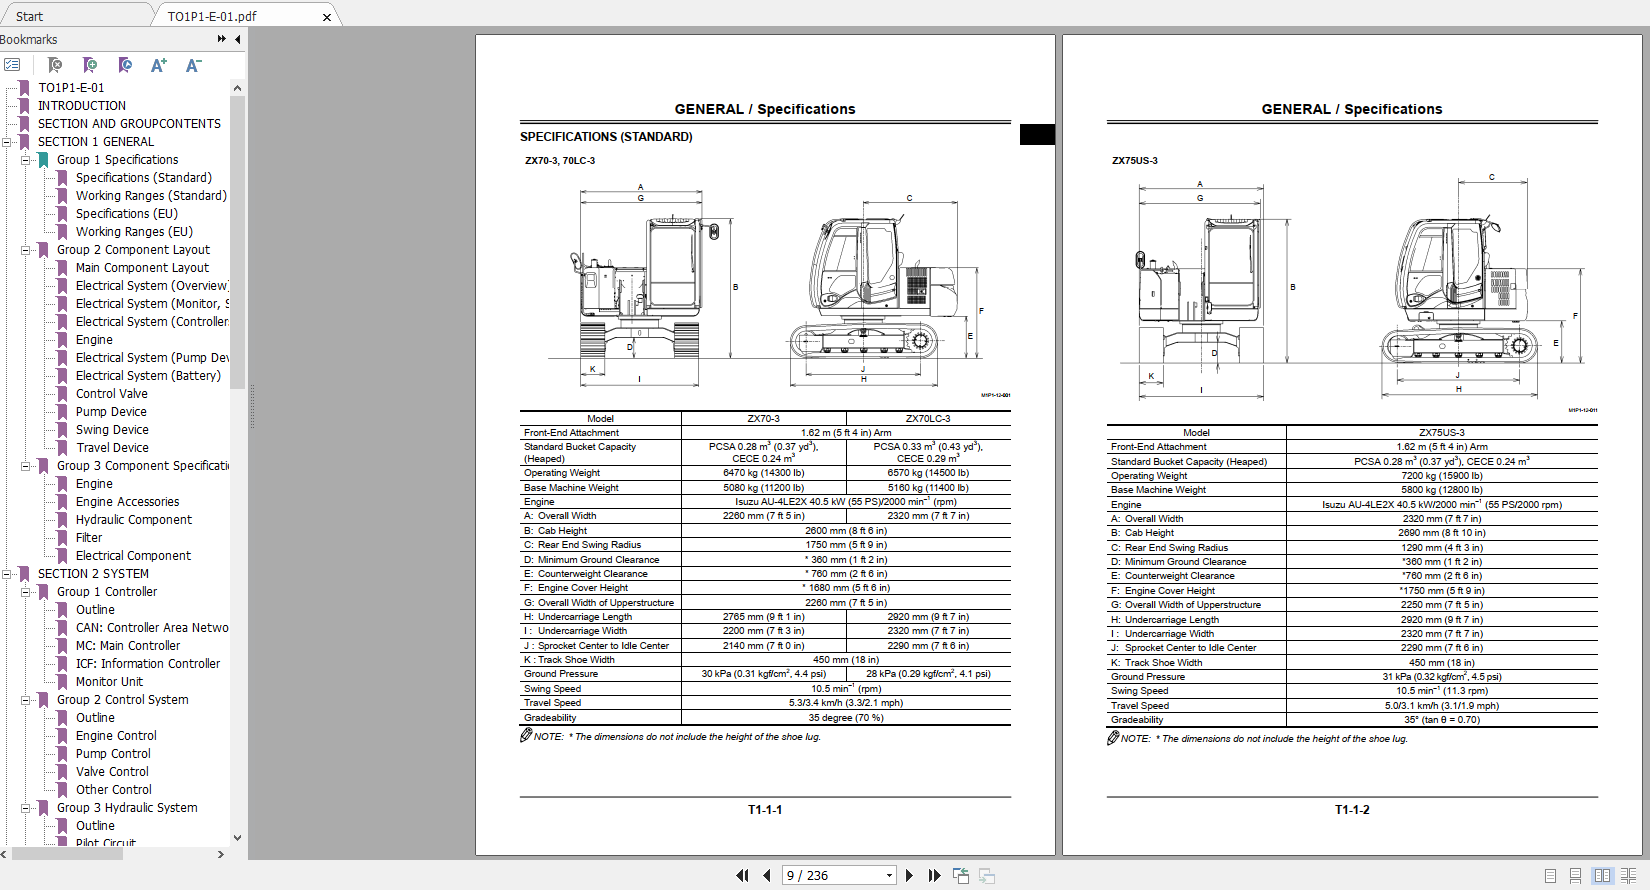This screenshot has width=1650, height=890.
Task: Open Working Ranges (Standard) bookmark
Action: click(x=151, y=196)
